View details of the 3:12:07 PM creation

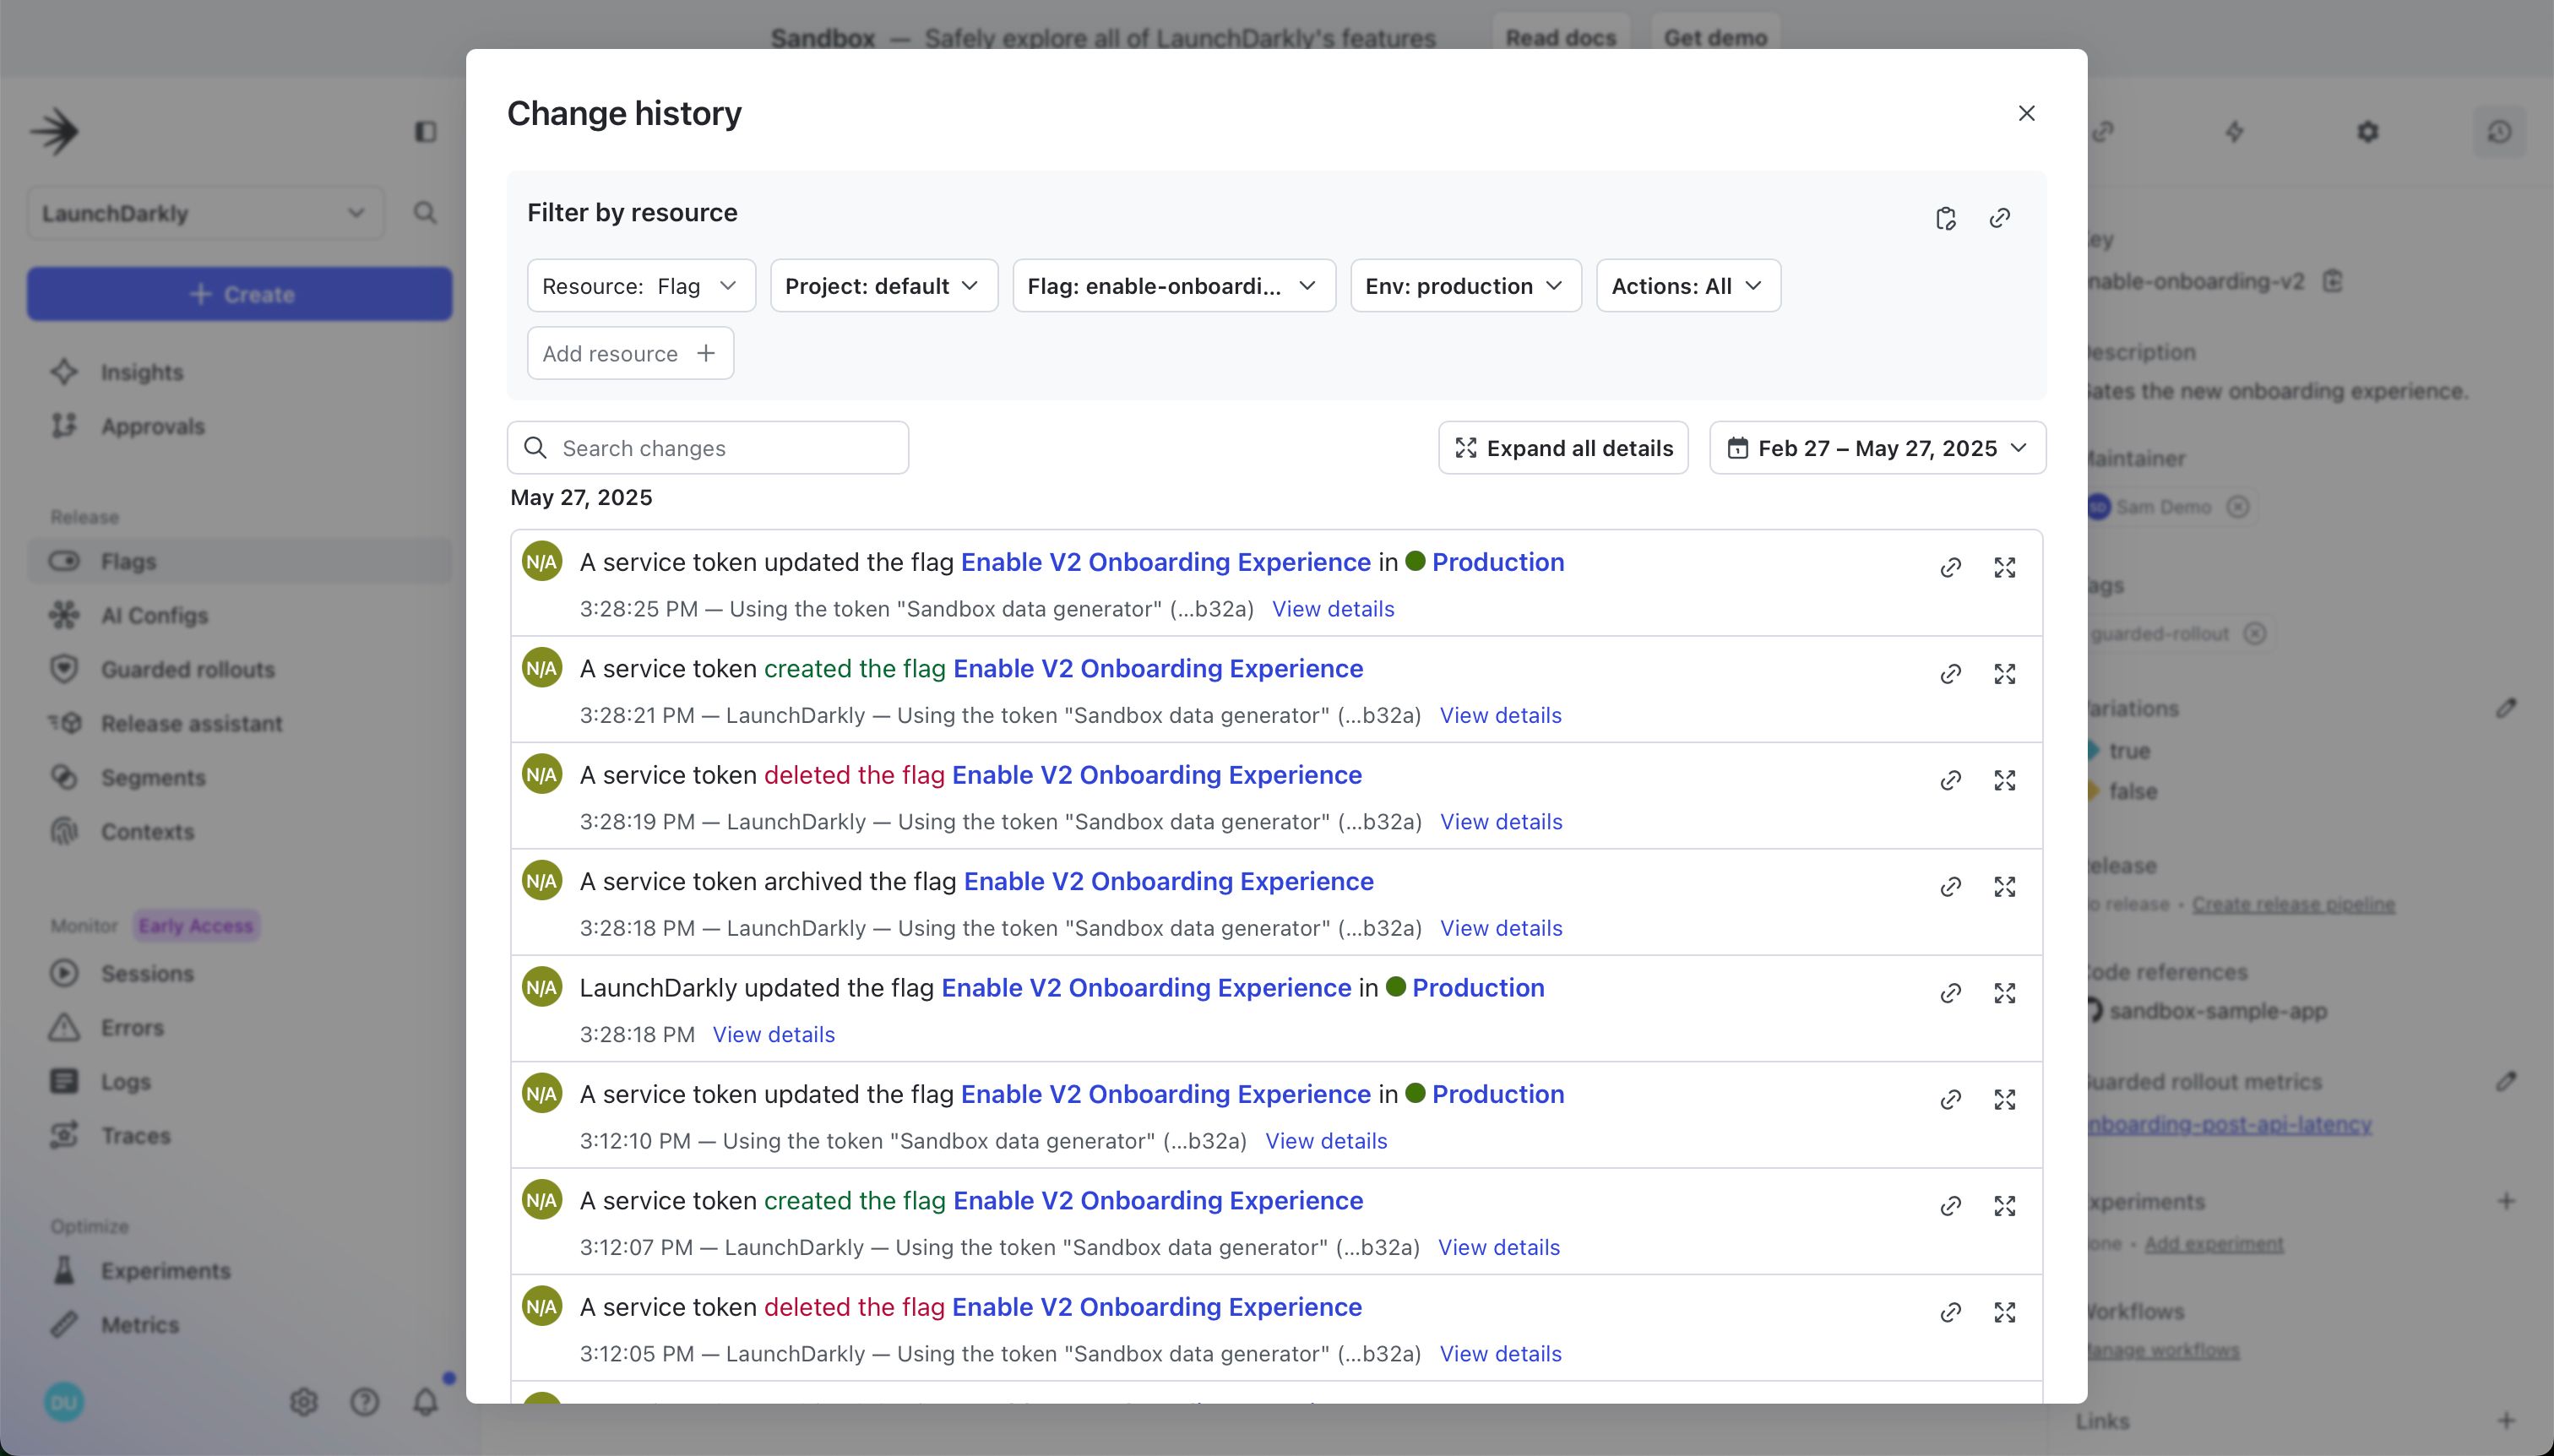click(1499, 1247)
